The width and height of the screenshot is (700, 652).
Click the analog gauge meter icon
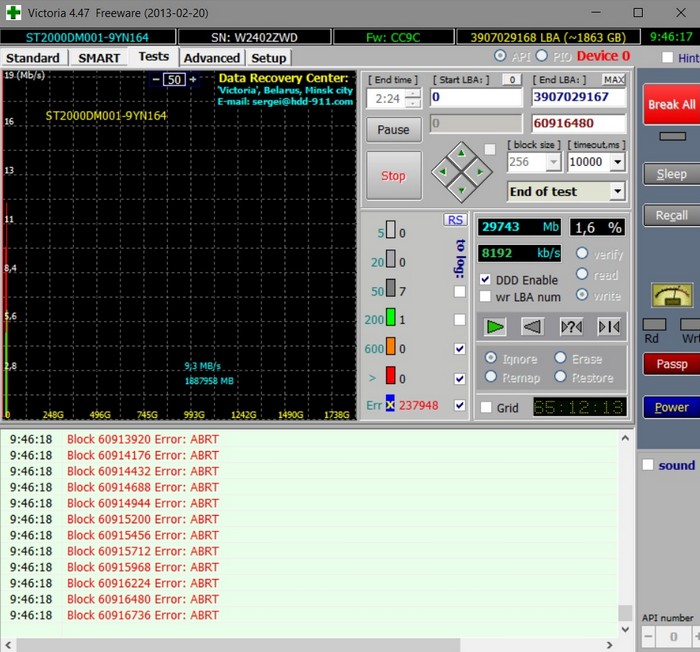[x=672, y=295]
